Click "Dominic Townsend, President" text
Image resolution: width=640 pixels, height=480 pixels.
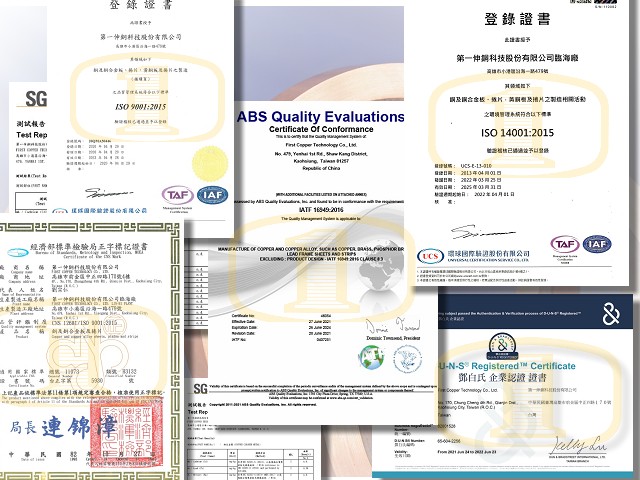pyautogui.click(x=393, y=338)
